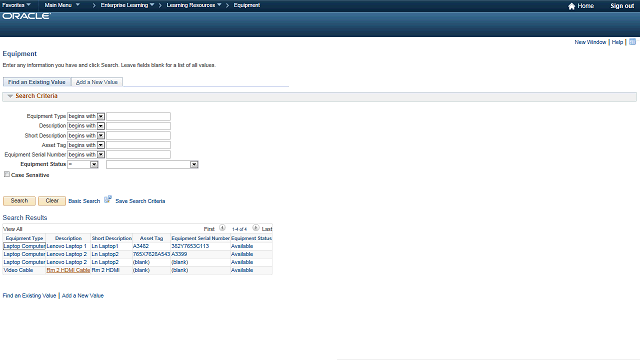
Task: Open Enterprise Learning breadcrumb menu
Action: click(127, 5)
